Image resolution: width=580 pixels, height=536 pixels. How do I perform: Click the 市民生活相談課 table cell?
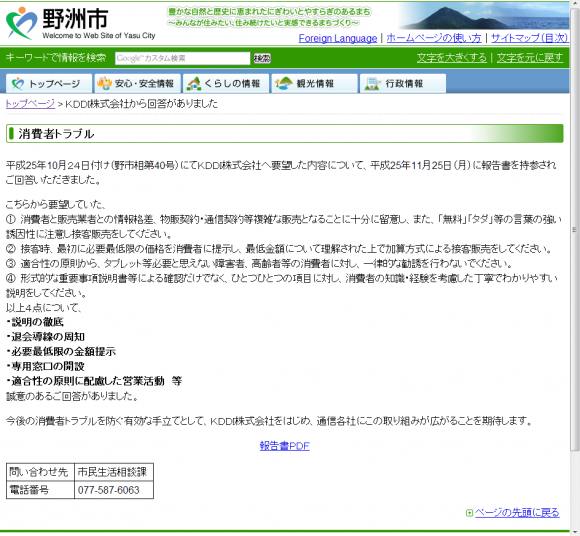pyautogui.click(x=114, y=472)
